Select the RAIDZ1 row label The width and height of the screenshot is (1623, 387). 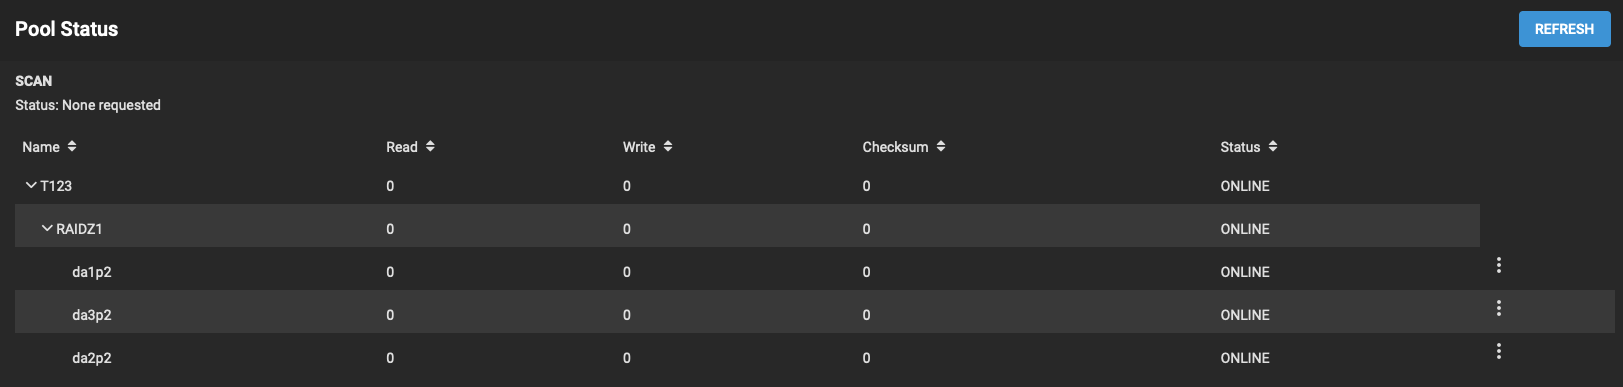pos(79,229)
